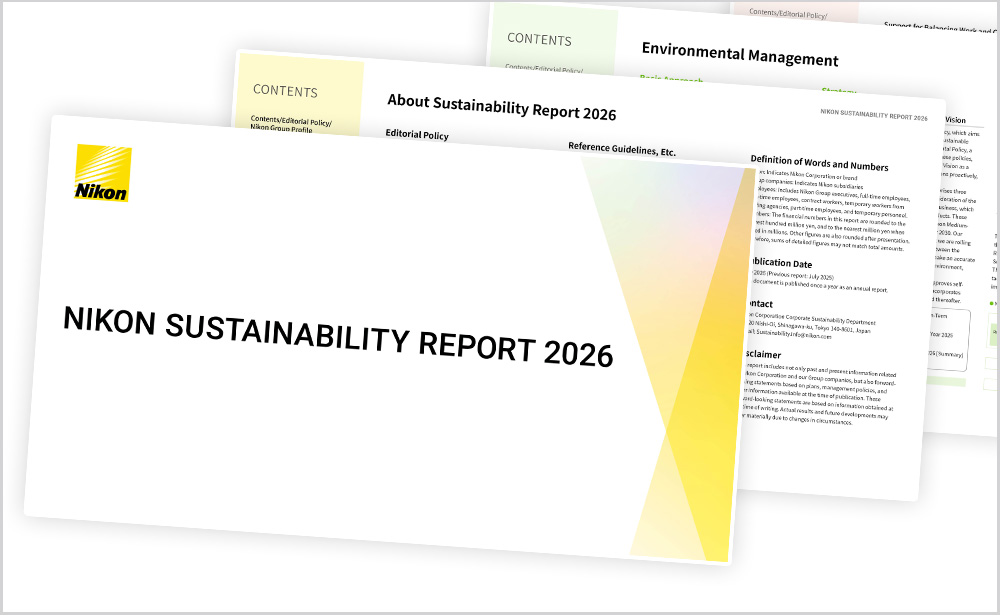The image size is (1000, 616).
Task: Click the Definition of Words and Numbers heading
Action: coord(820,163)
